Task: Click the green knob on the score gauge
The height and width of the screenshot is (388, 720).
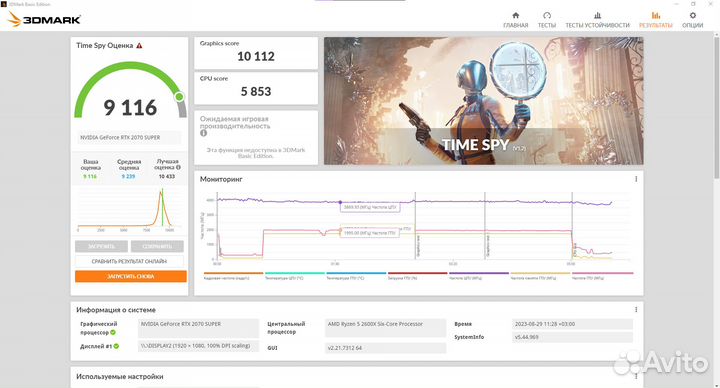Action: click(180, 96)
